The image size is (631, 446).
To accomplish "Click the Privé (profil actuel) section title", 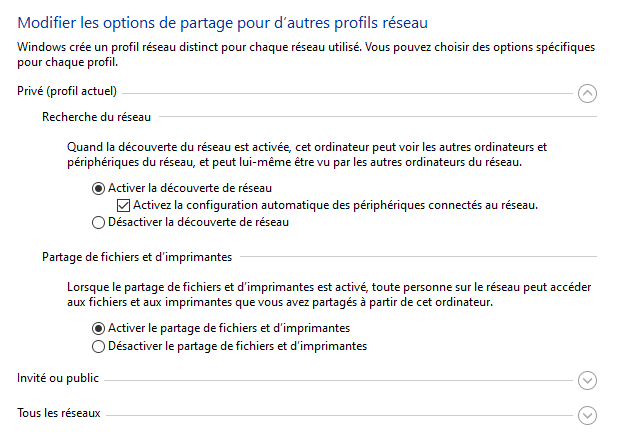I will pyautogui.click(x=68, y=92).
